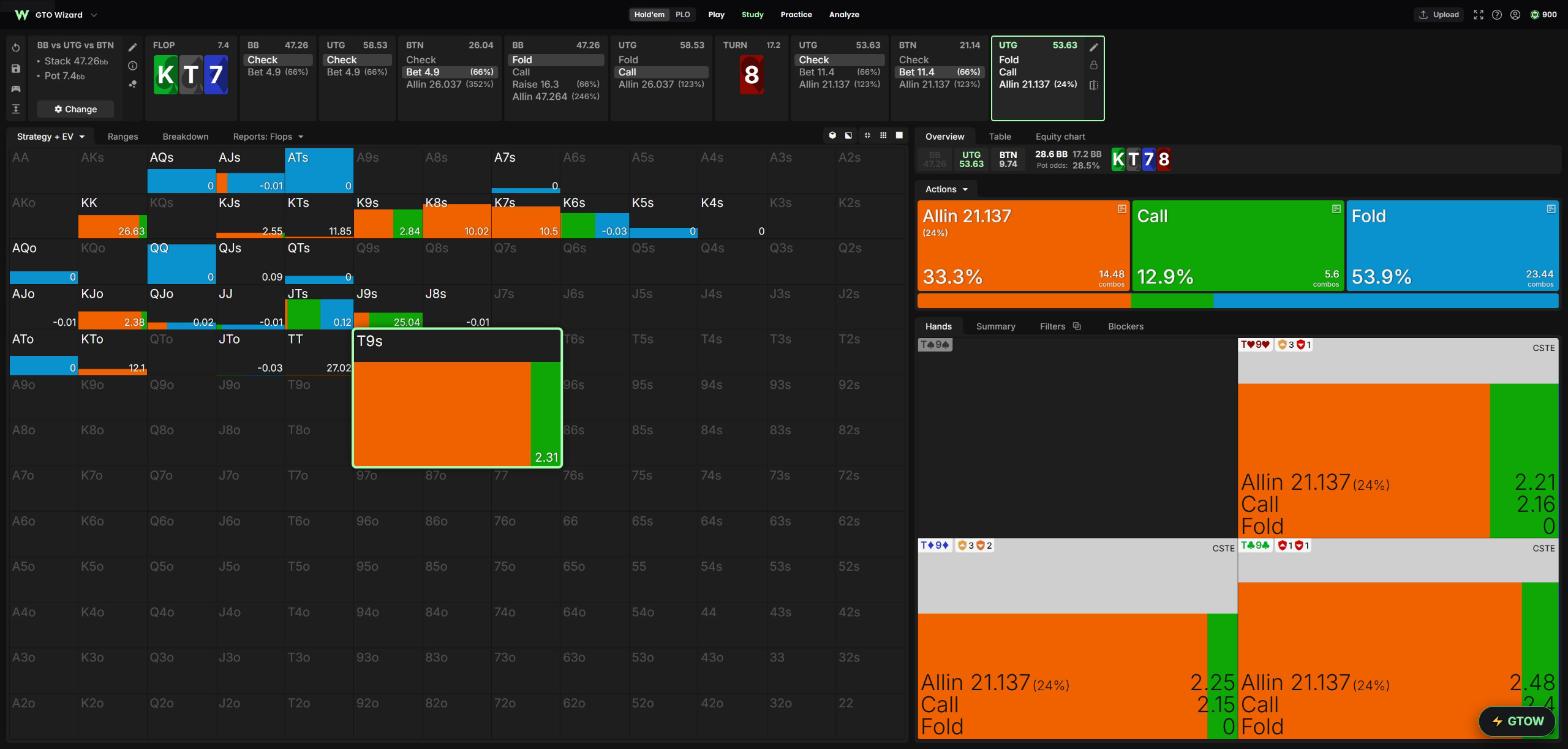Switch game type to PLO
The width and height of the screenshot is (1568, 749).
pos(682,15)
